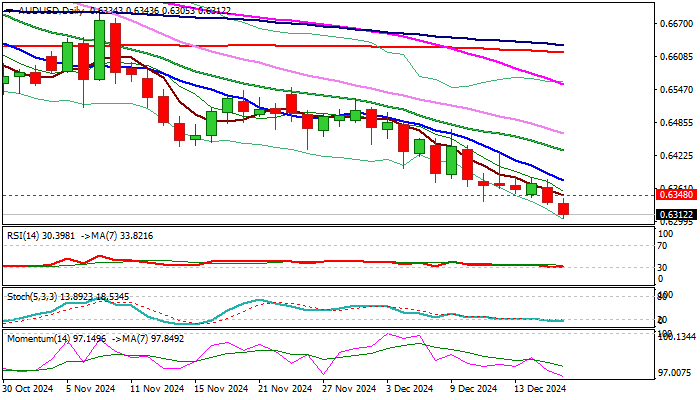Click the 100.1344 value on Momentum scale
Viewport: 700px width, 400px height.
click(x=678, y=337)
